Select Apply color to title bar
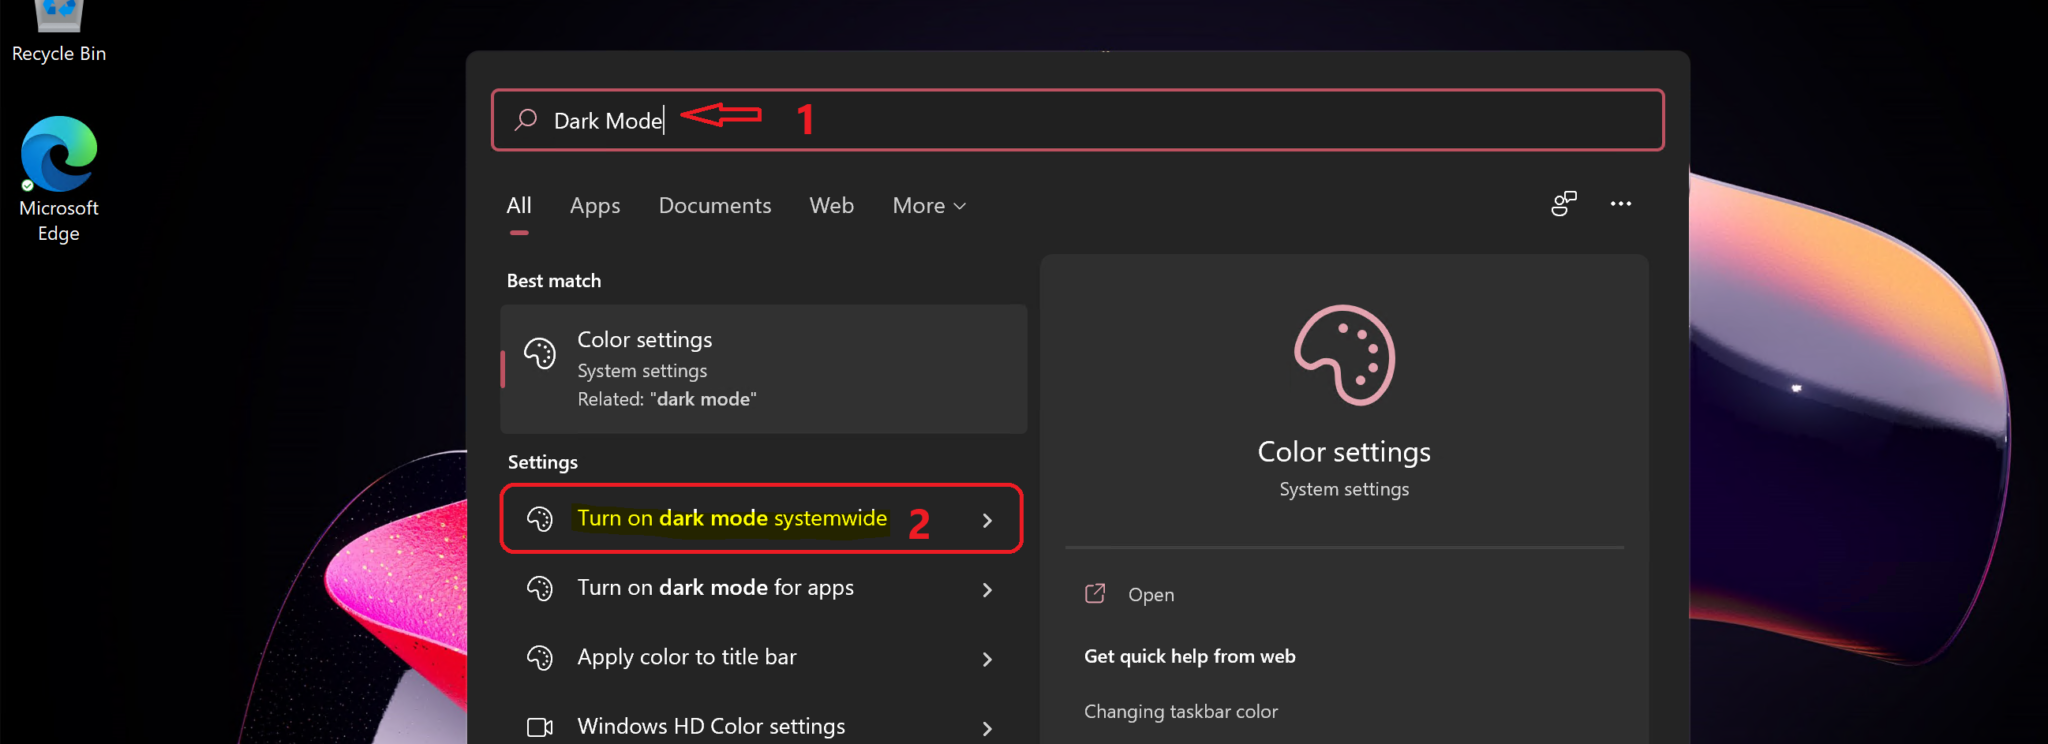 click(x=762, y=657)
